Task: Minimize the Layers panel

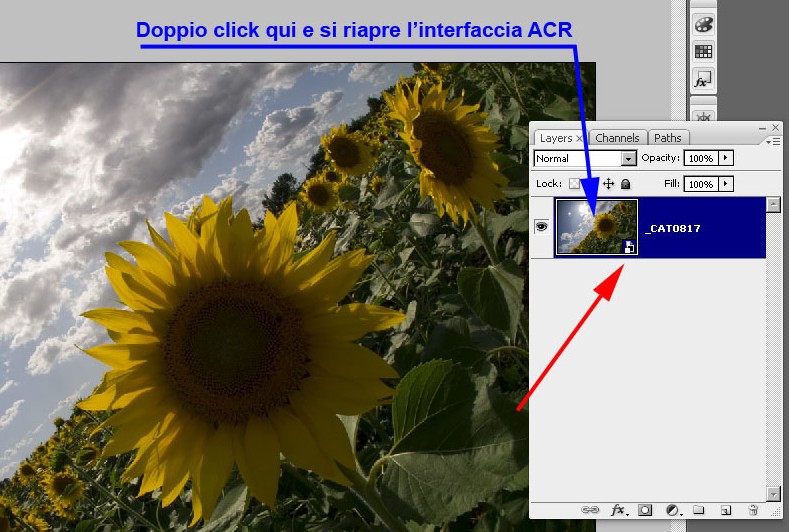Action: [x=763, y=129]
